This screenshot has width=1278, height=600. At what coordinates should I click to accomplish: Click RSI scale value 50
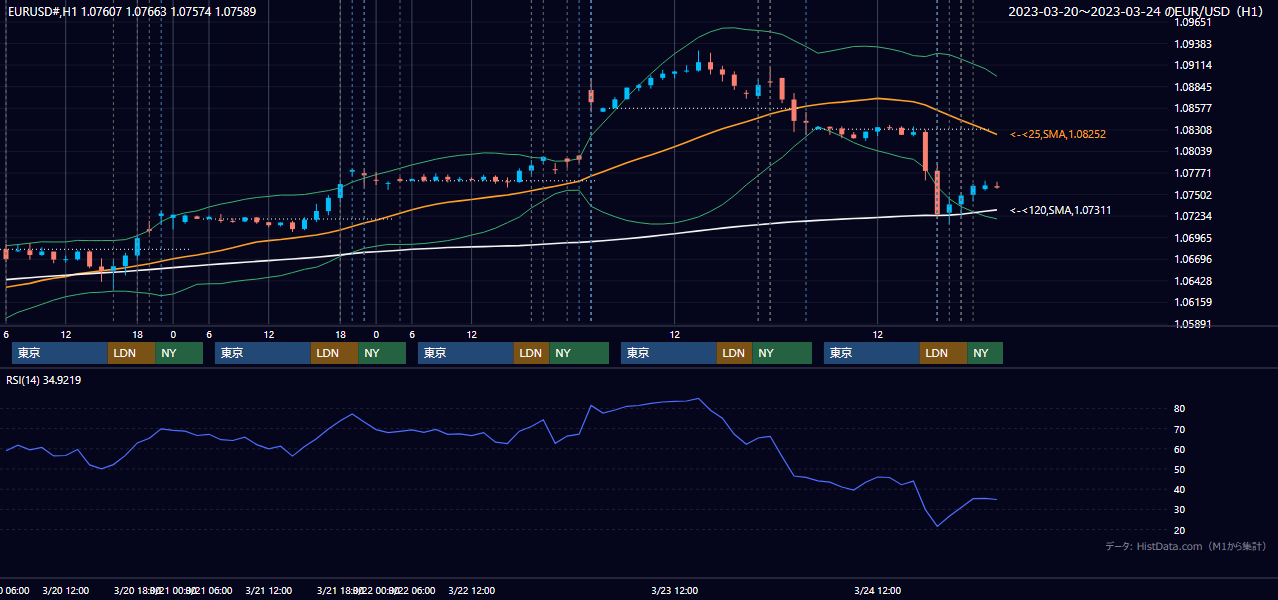[x=1180, y=469]
